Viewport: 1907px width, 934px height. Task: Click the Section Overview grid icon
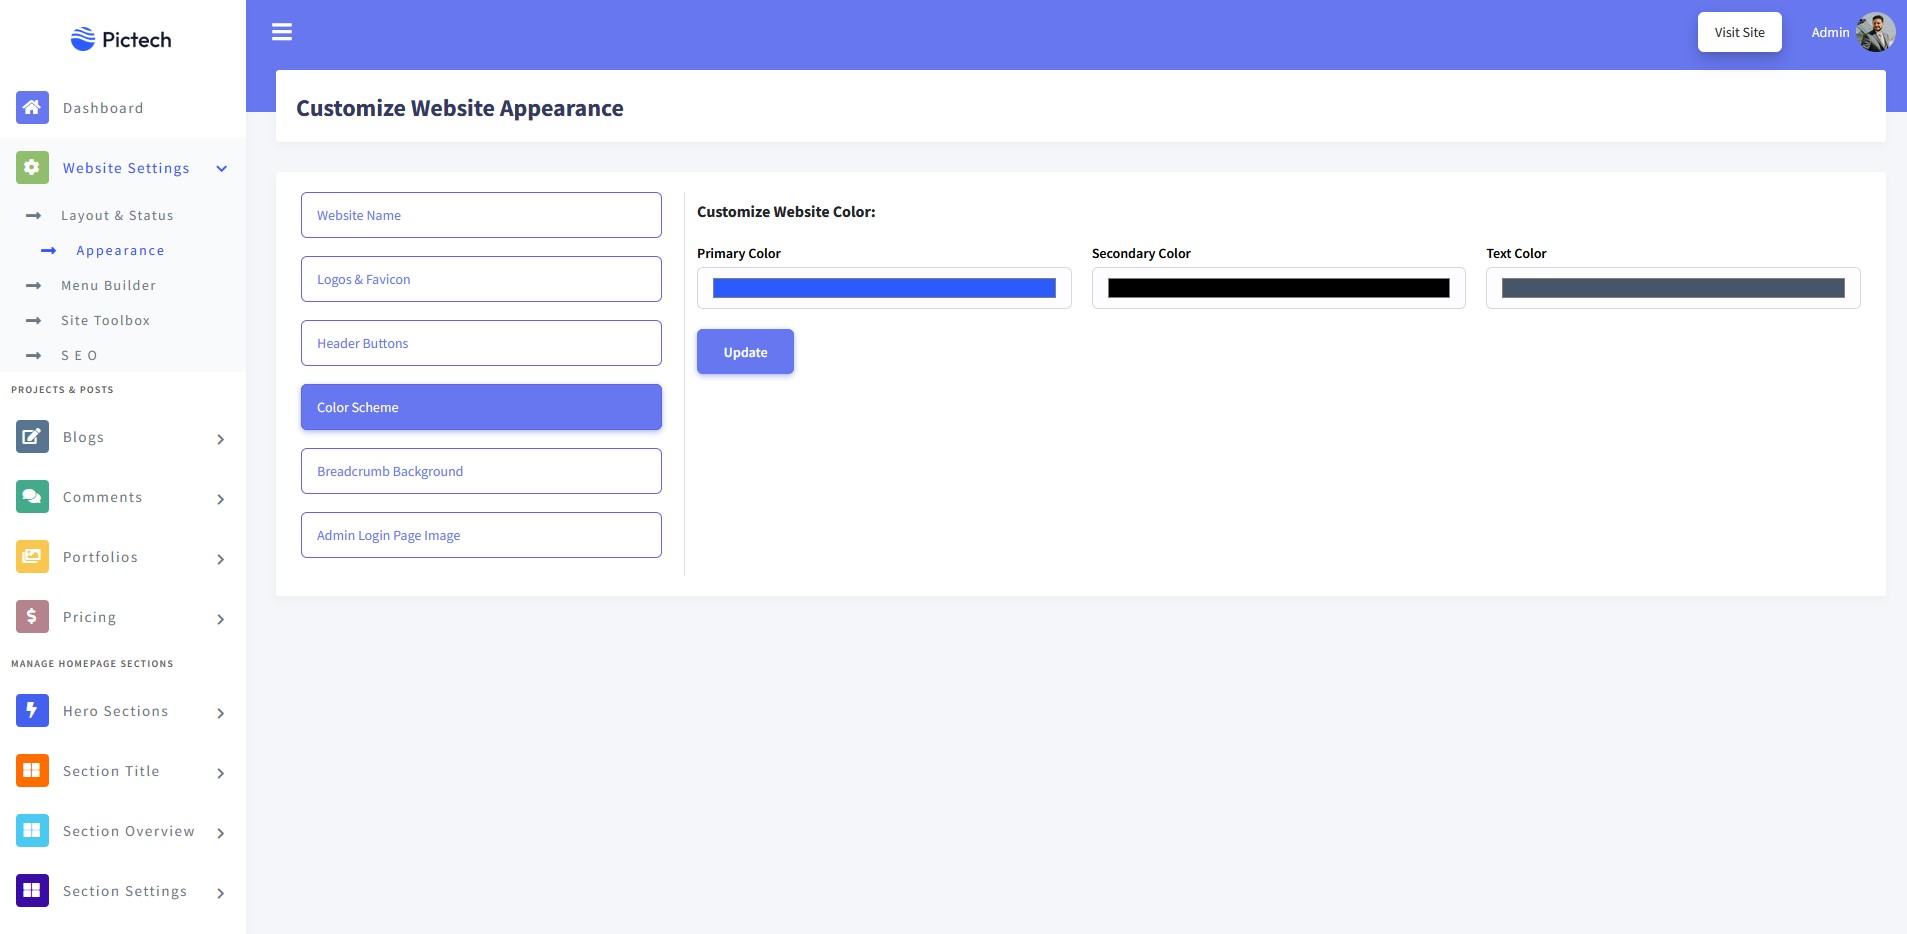[32, 830]
